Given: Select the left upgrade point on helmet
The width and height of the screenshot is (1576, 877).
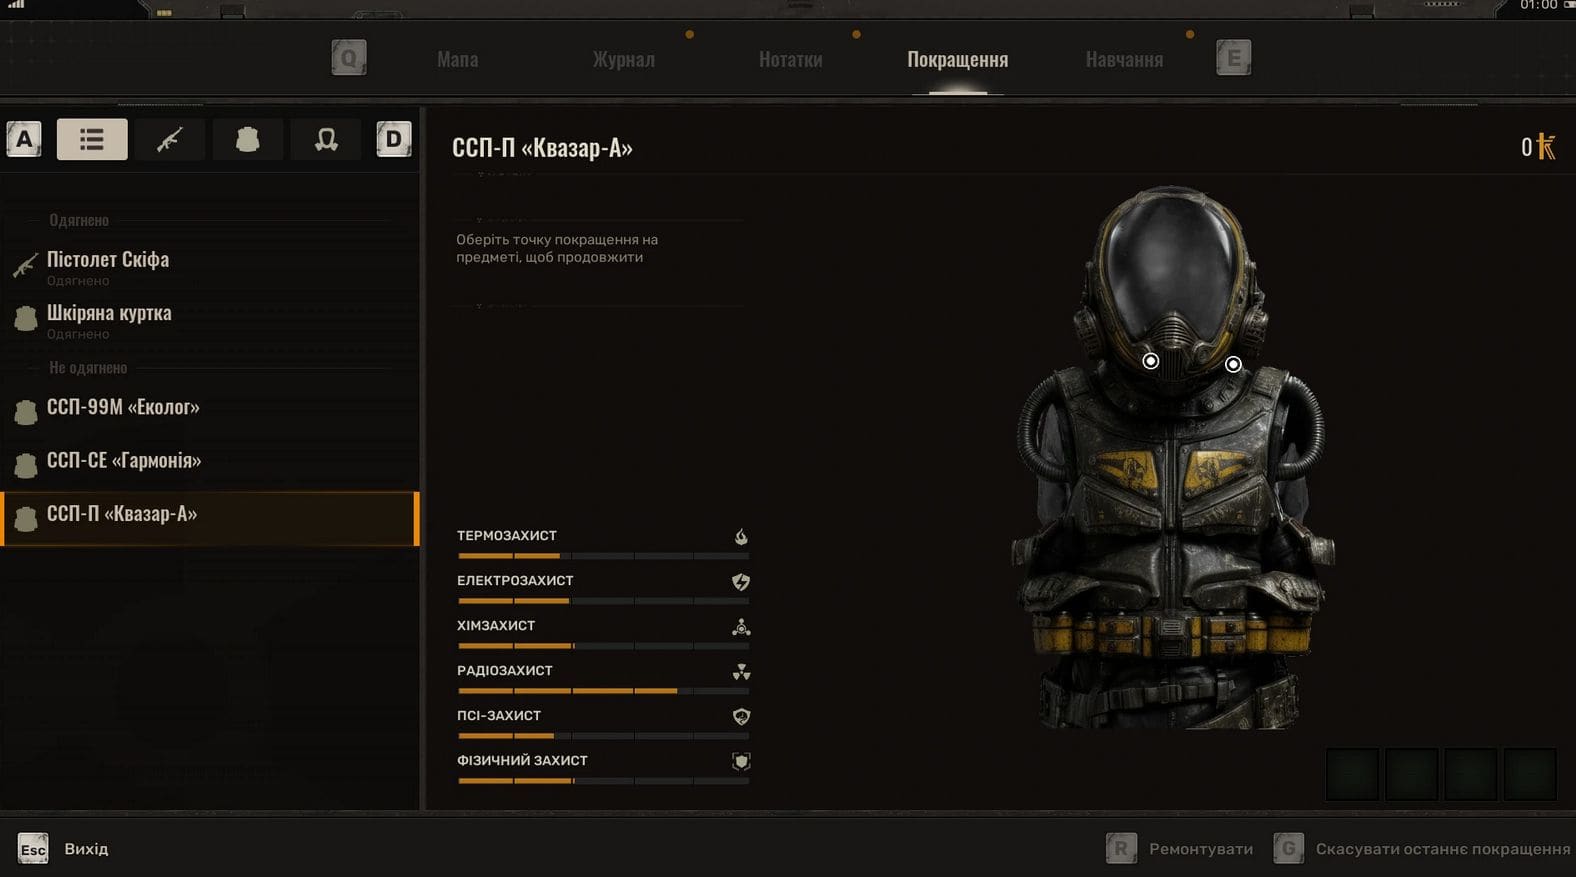Looking at the screenshot, I should click(1151, 361).
